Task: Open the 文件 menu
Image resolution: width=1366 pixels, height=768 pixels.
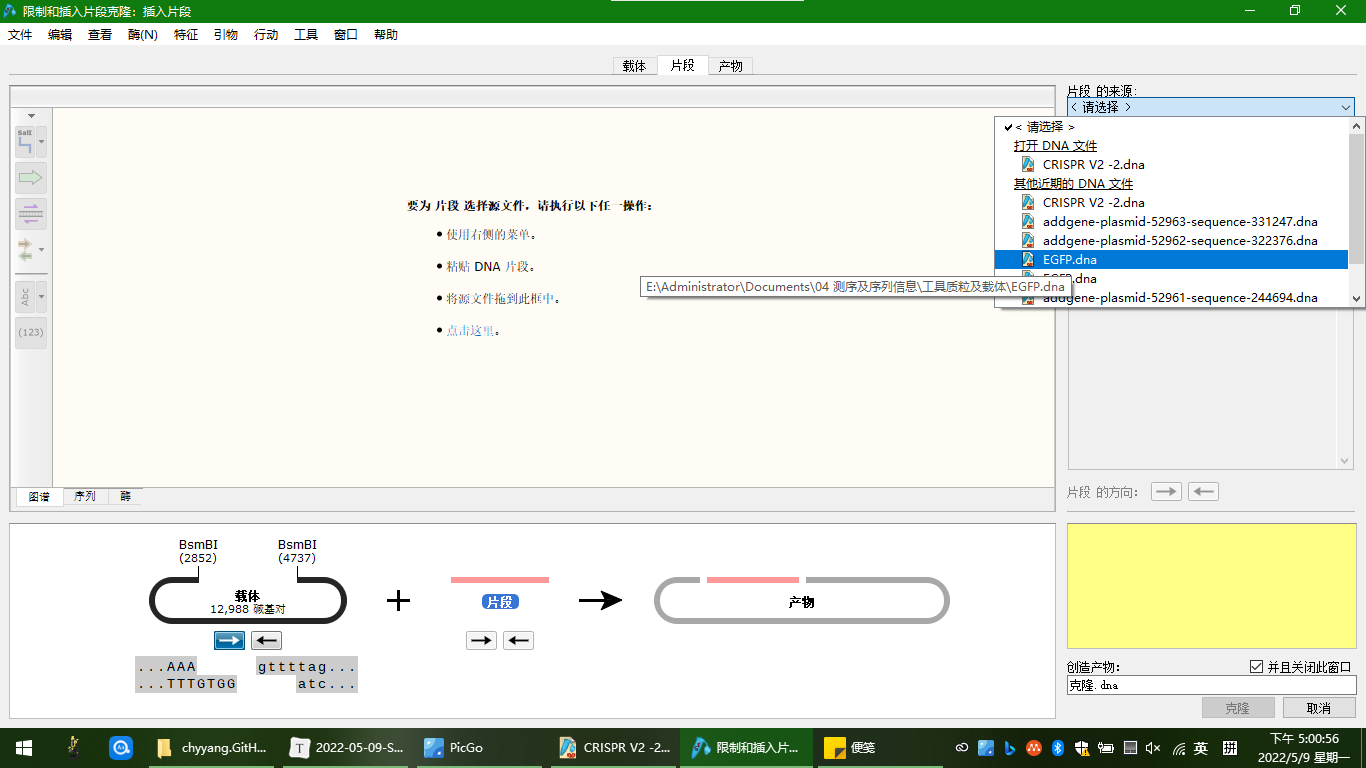Action: [20, 34]
